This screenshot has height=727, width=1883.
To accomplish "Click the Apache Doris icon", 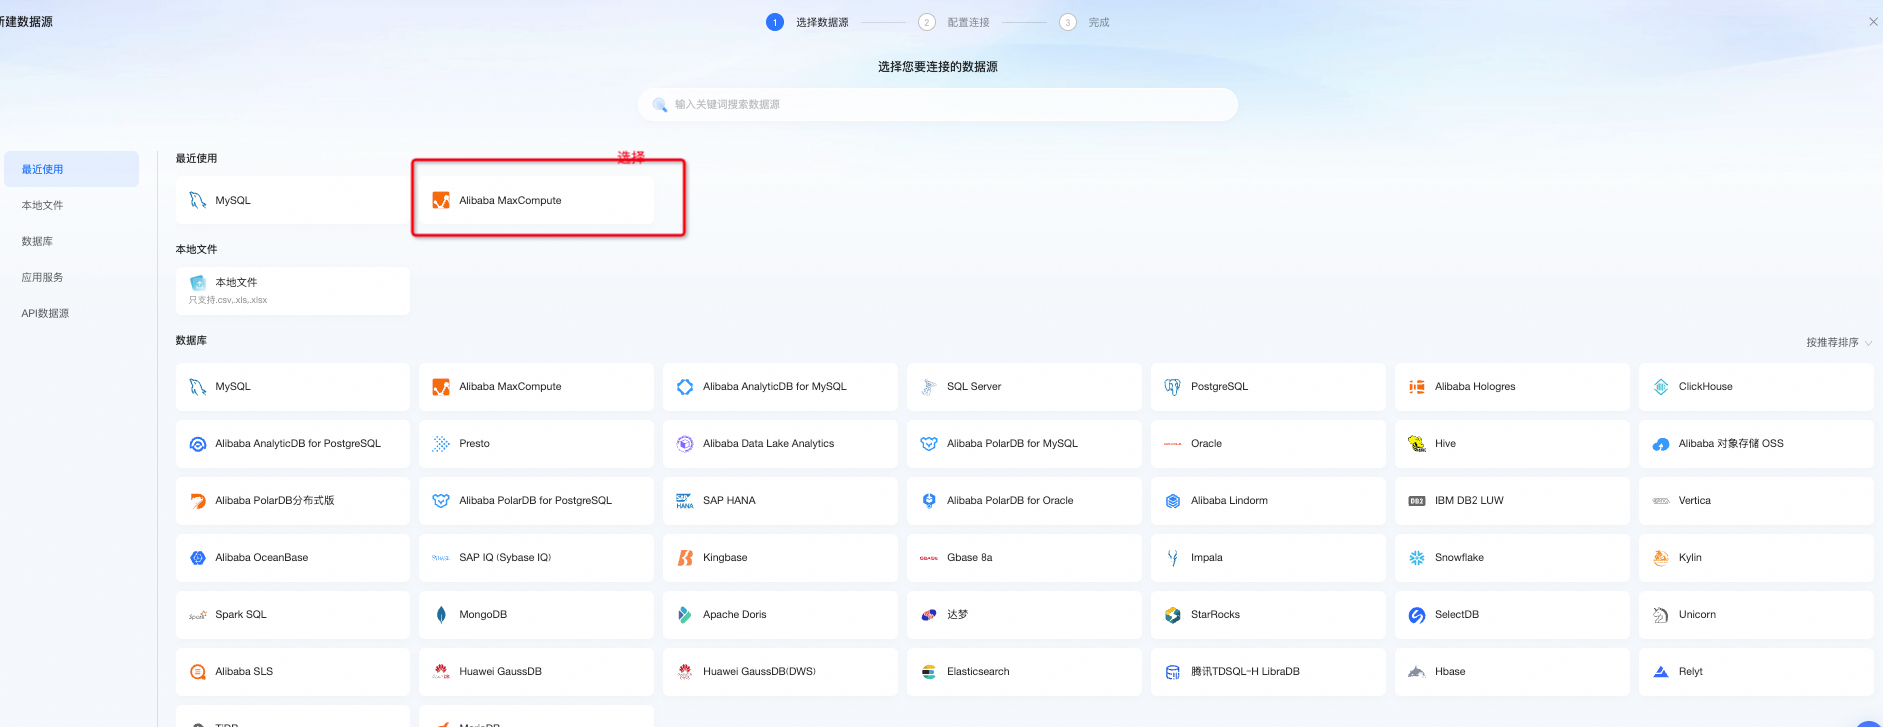I will coord(685,615).
